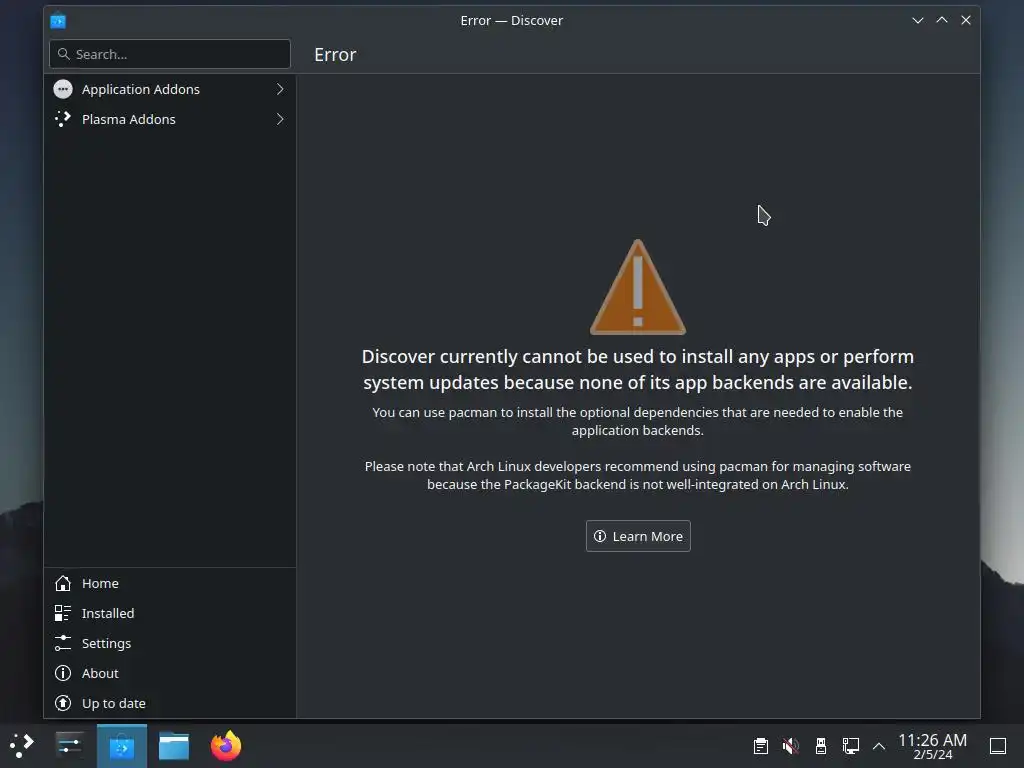Open the Up to date updates page
Image resolution: width=1024 pixels, height=768 pixels.
pyautogui.click(x=170, y=703)
